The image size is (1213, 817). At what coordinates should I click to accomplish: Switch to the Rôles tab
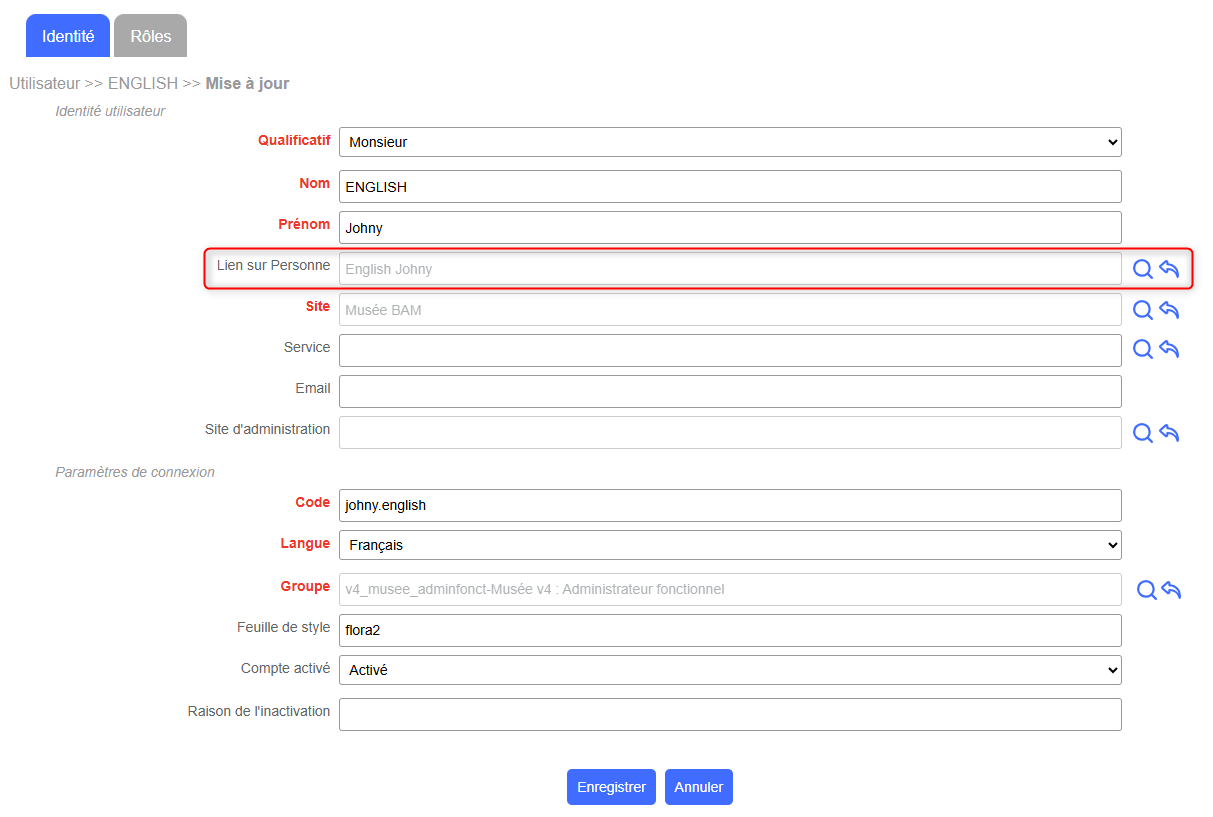[x=151, y=36]
